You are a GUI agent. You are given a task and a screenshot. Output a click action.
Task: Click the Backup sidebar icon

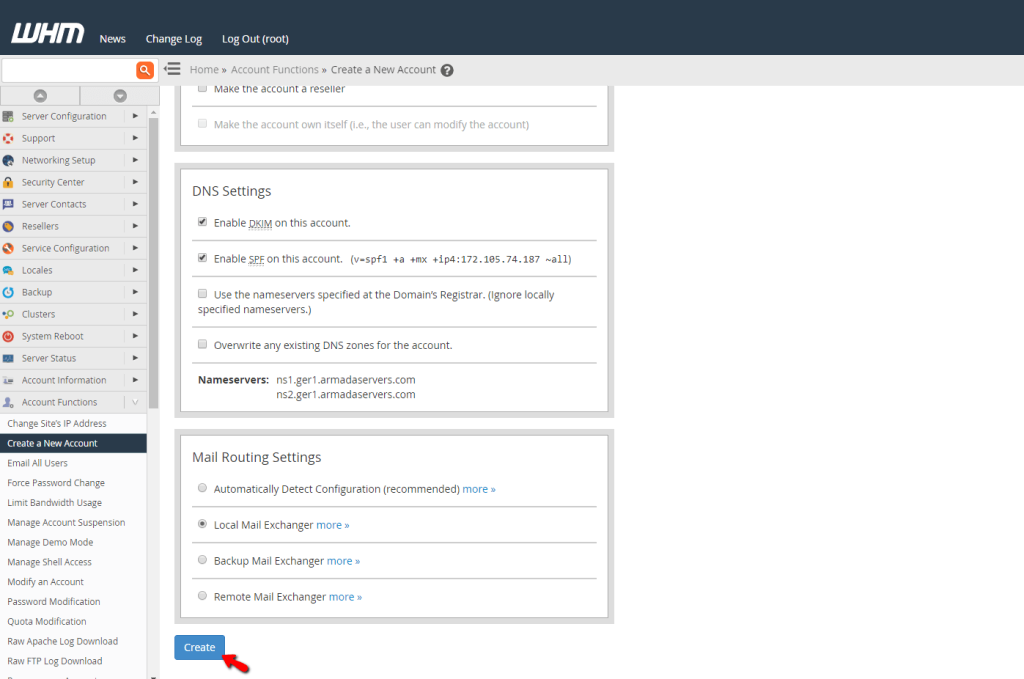click(x=10, y=292)
